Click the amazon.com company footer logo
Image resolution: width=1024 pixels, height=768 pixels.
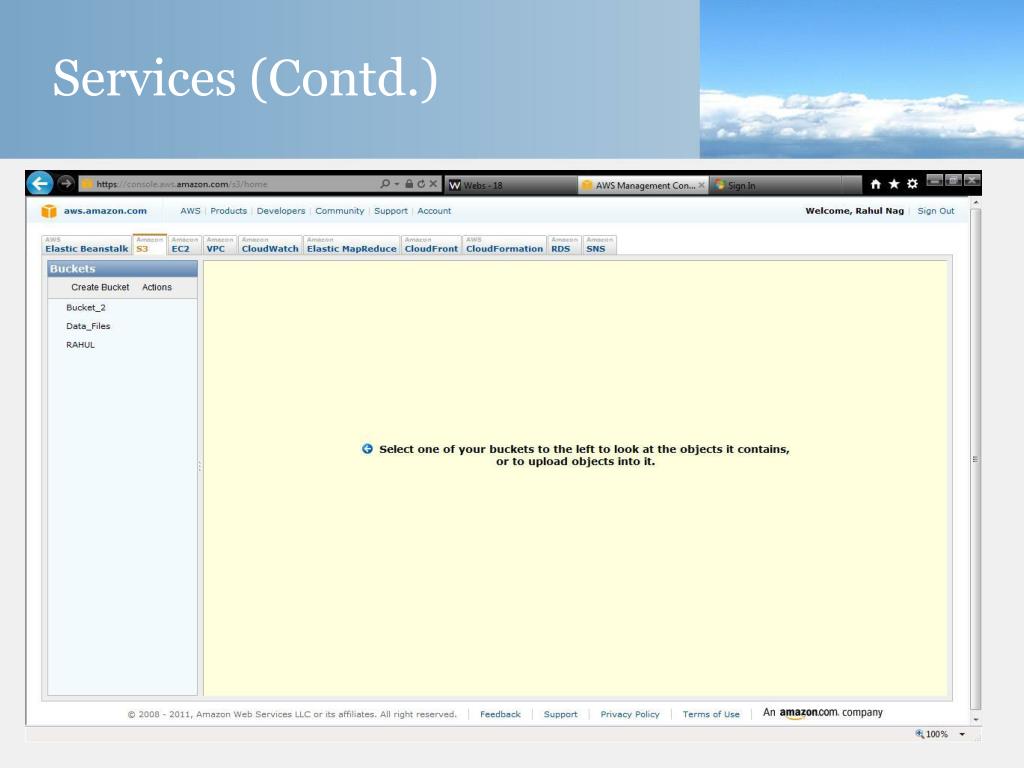[x=823, y=713]
